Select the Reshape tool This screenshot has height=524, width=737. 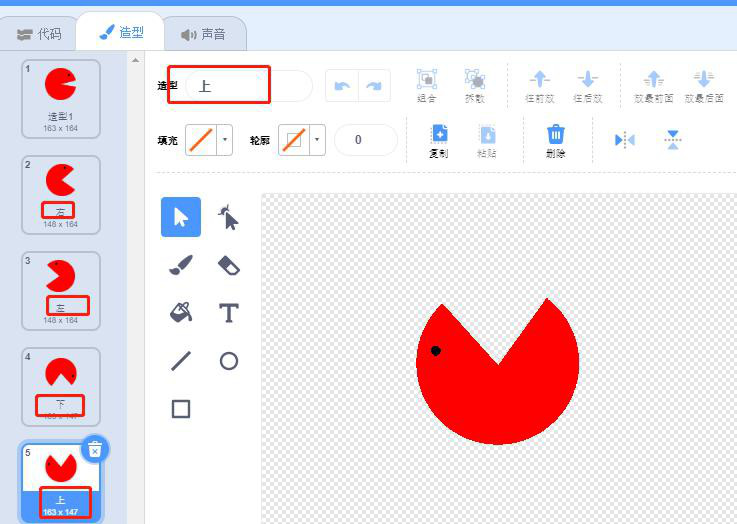(229, 217)
